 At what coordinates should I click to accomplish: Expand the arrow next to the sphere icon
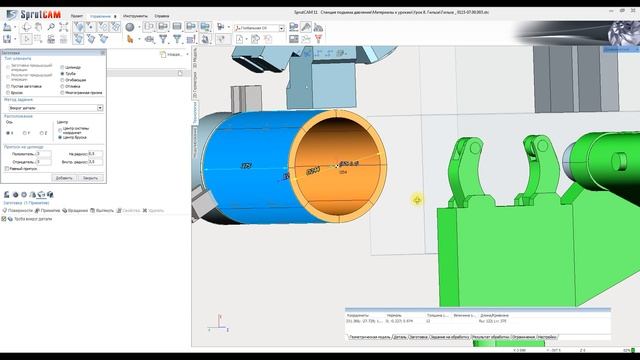139,27
